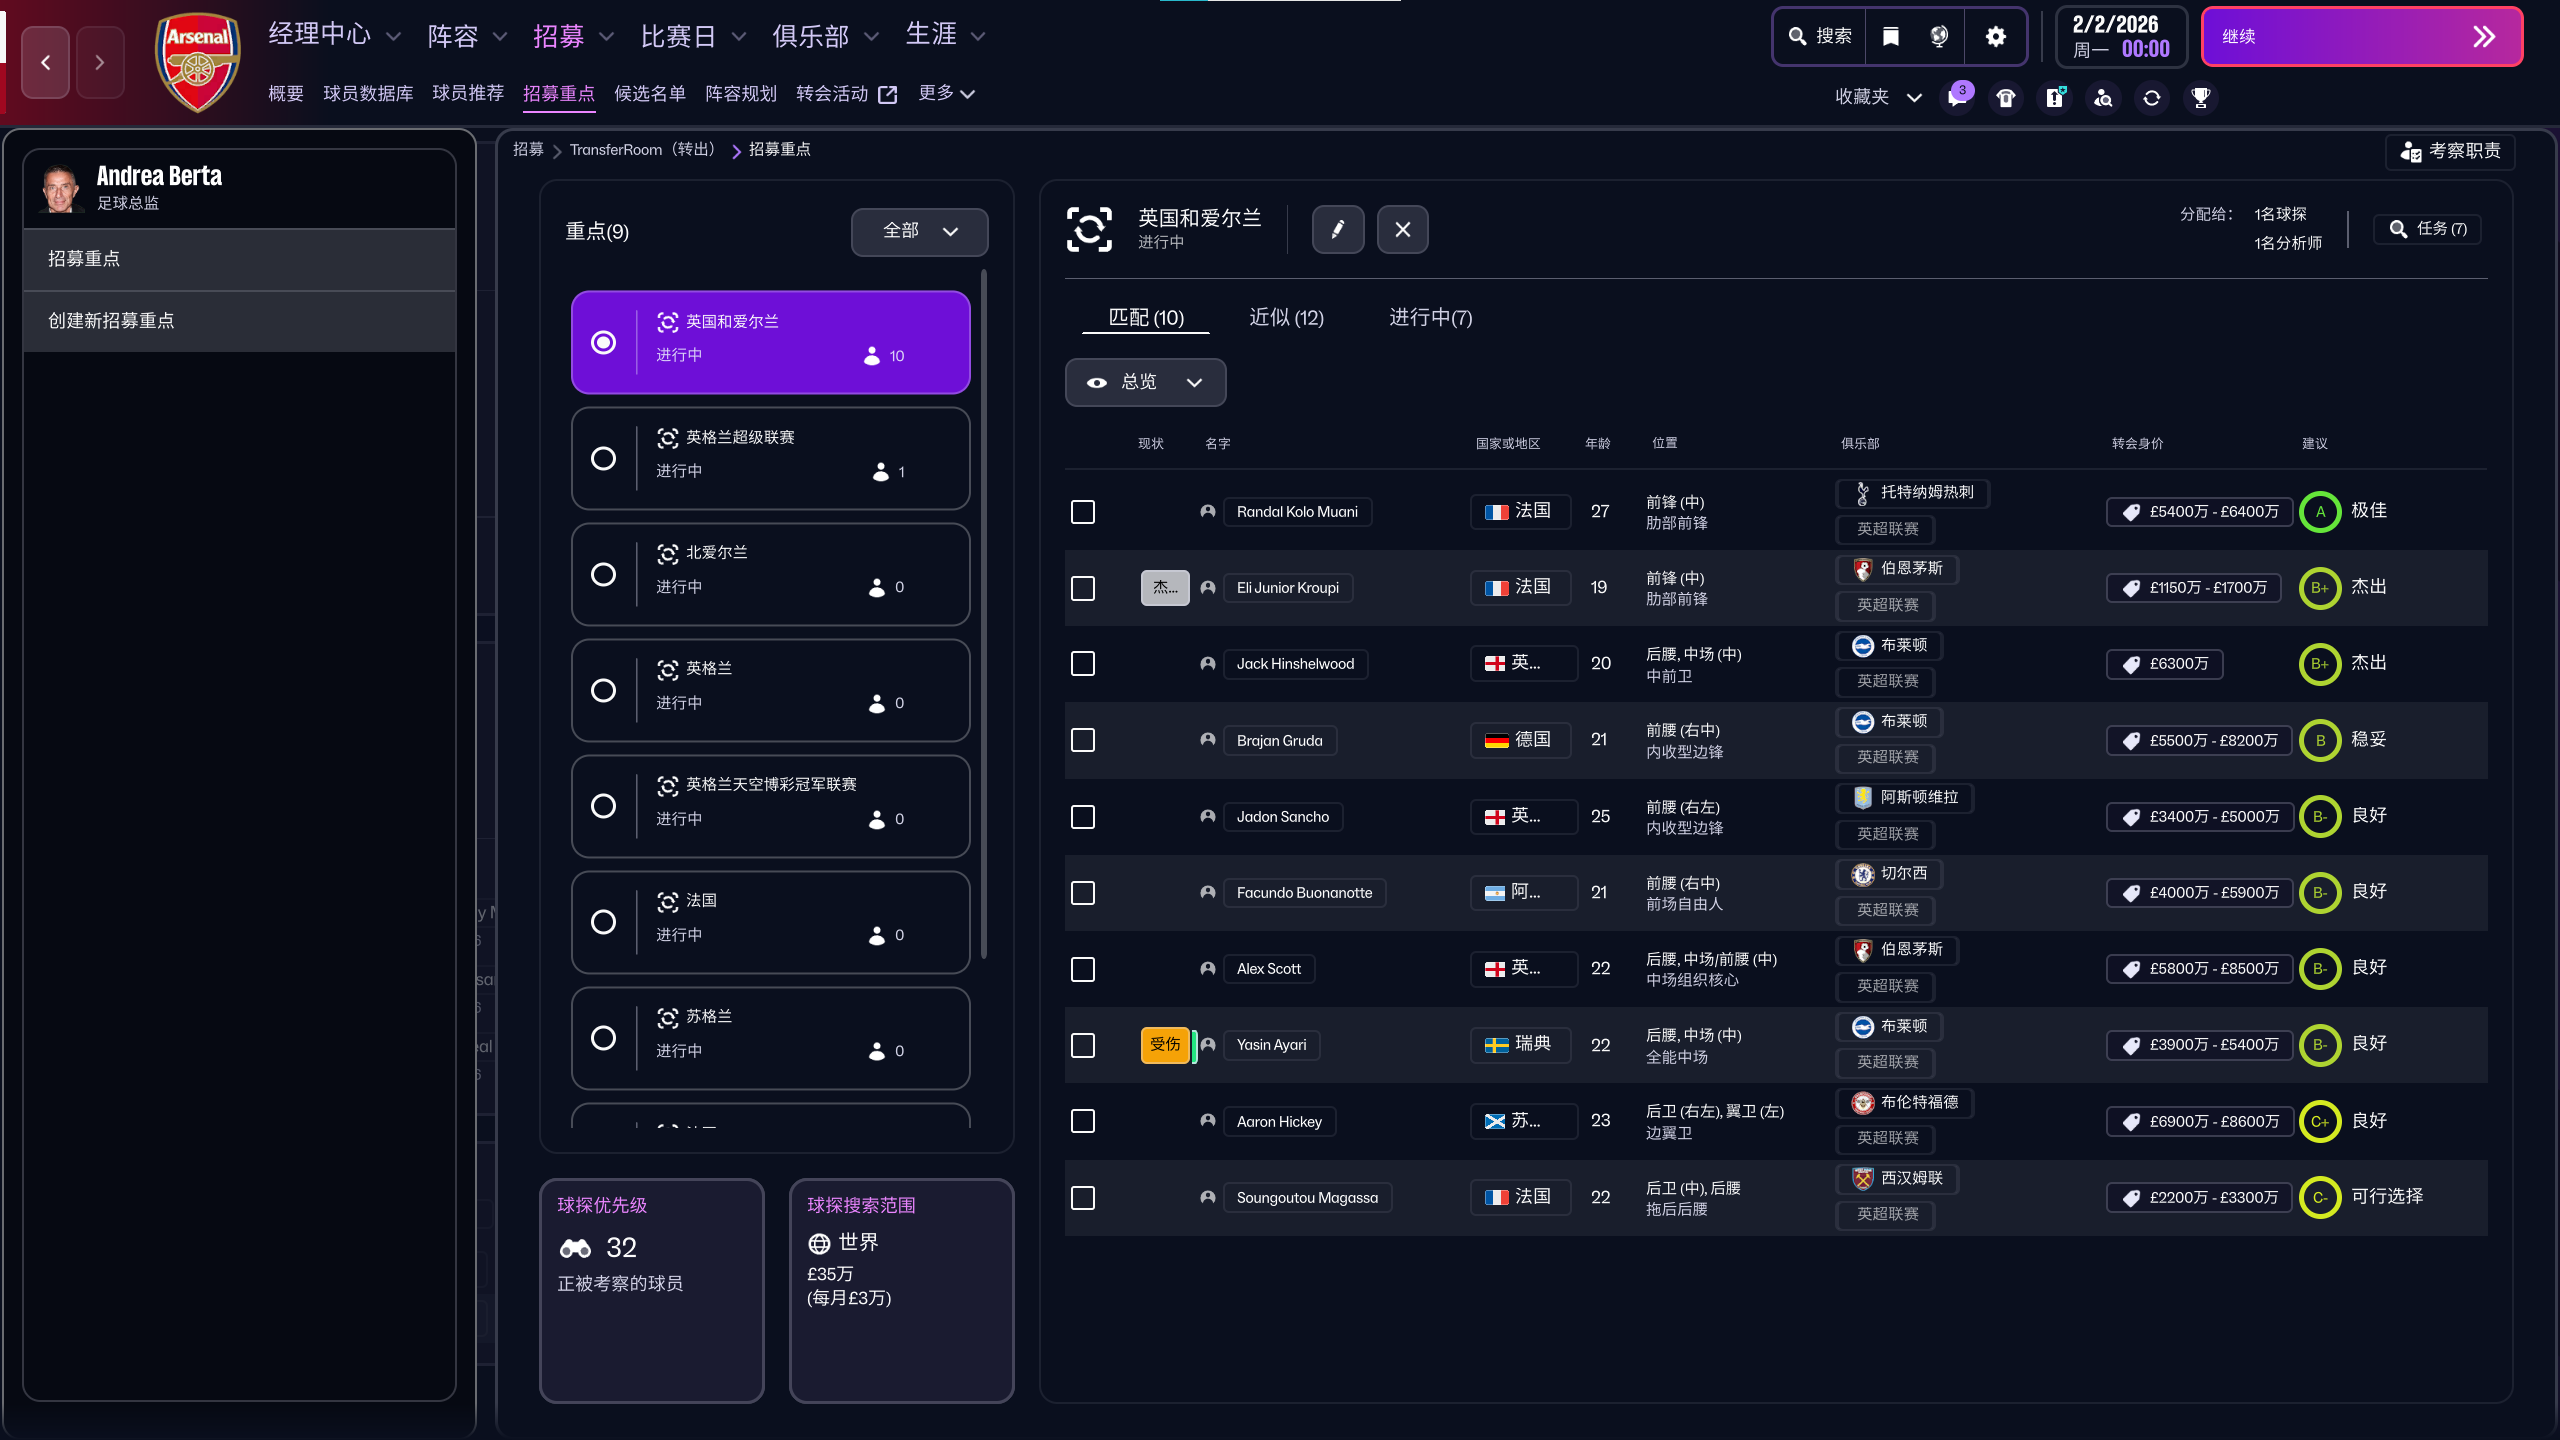Tick the checkbox beside Jadon Sancho
The width and height of the screenshot is (2560, 1440).
[1082, 817]
